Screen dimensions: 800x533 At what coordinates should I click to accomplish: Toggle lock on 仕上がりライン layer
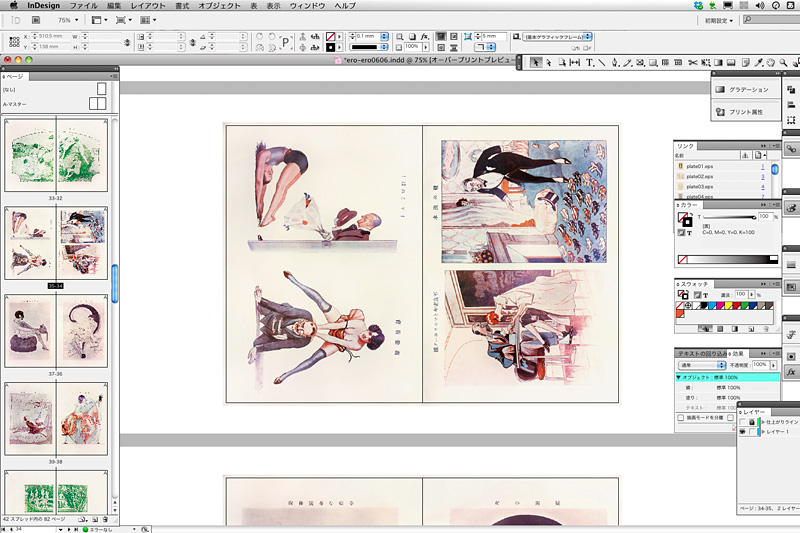pos(752,422)
